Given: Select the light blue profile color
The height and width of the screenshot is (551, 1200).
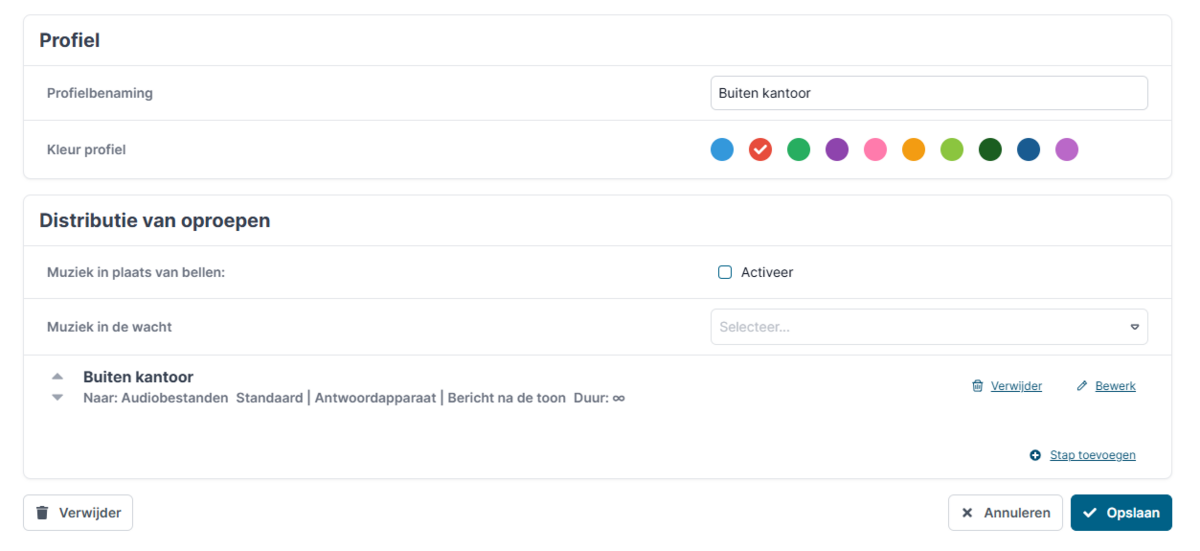Looking at the screenshot, I should (x=722, y=150).
